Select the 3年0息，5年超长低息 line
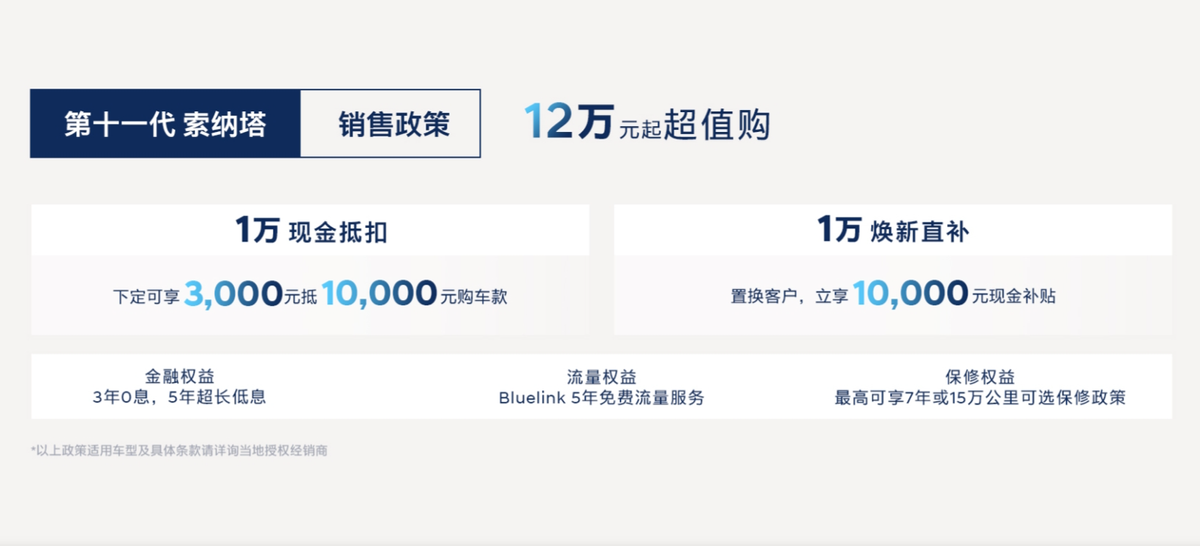This screenshot has width=1200, height=546. coord(179,398)
